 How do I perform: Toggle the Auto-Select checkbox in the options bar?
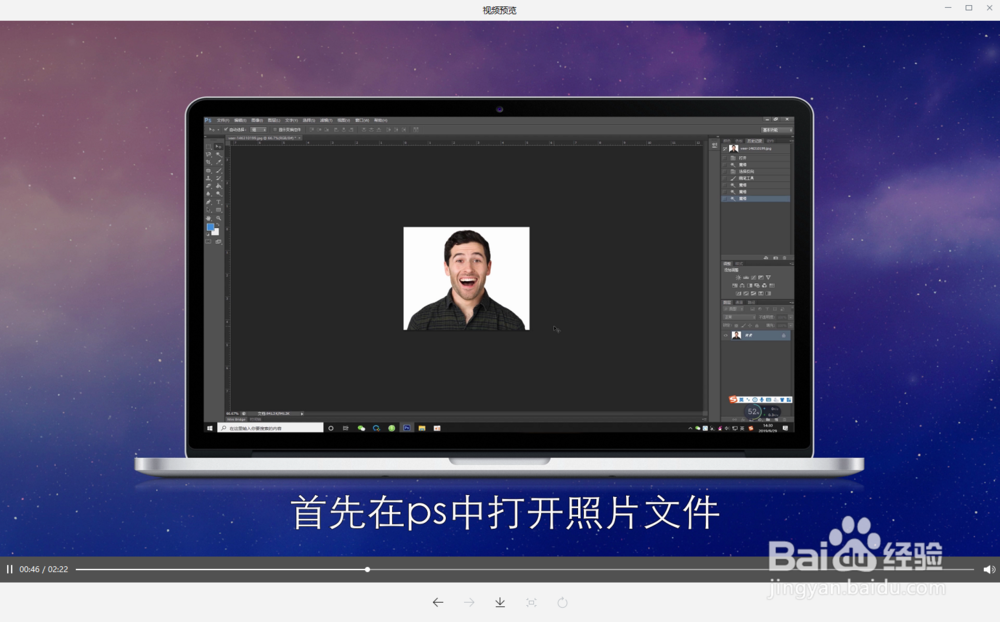pos(226,129)
